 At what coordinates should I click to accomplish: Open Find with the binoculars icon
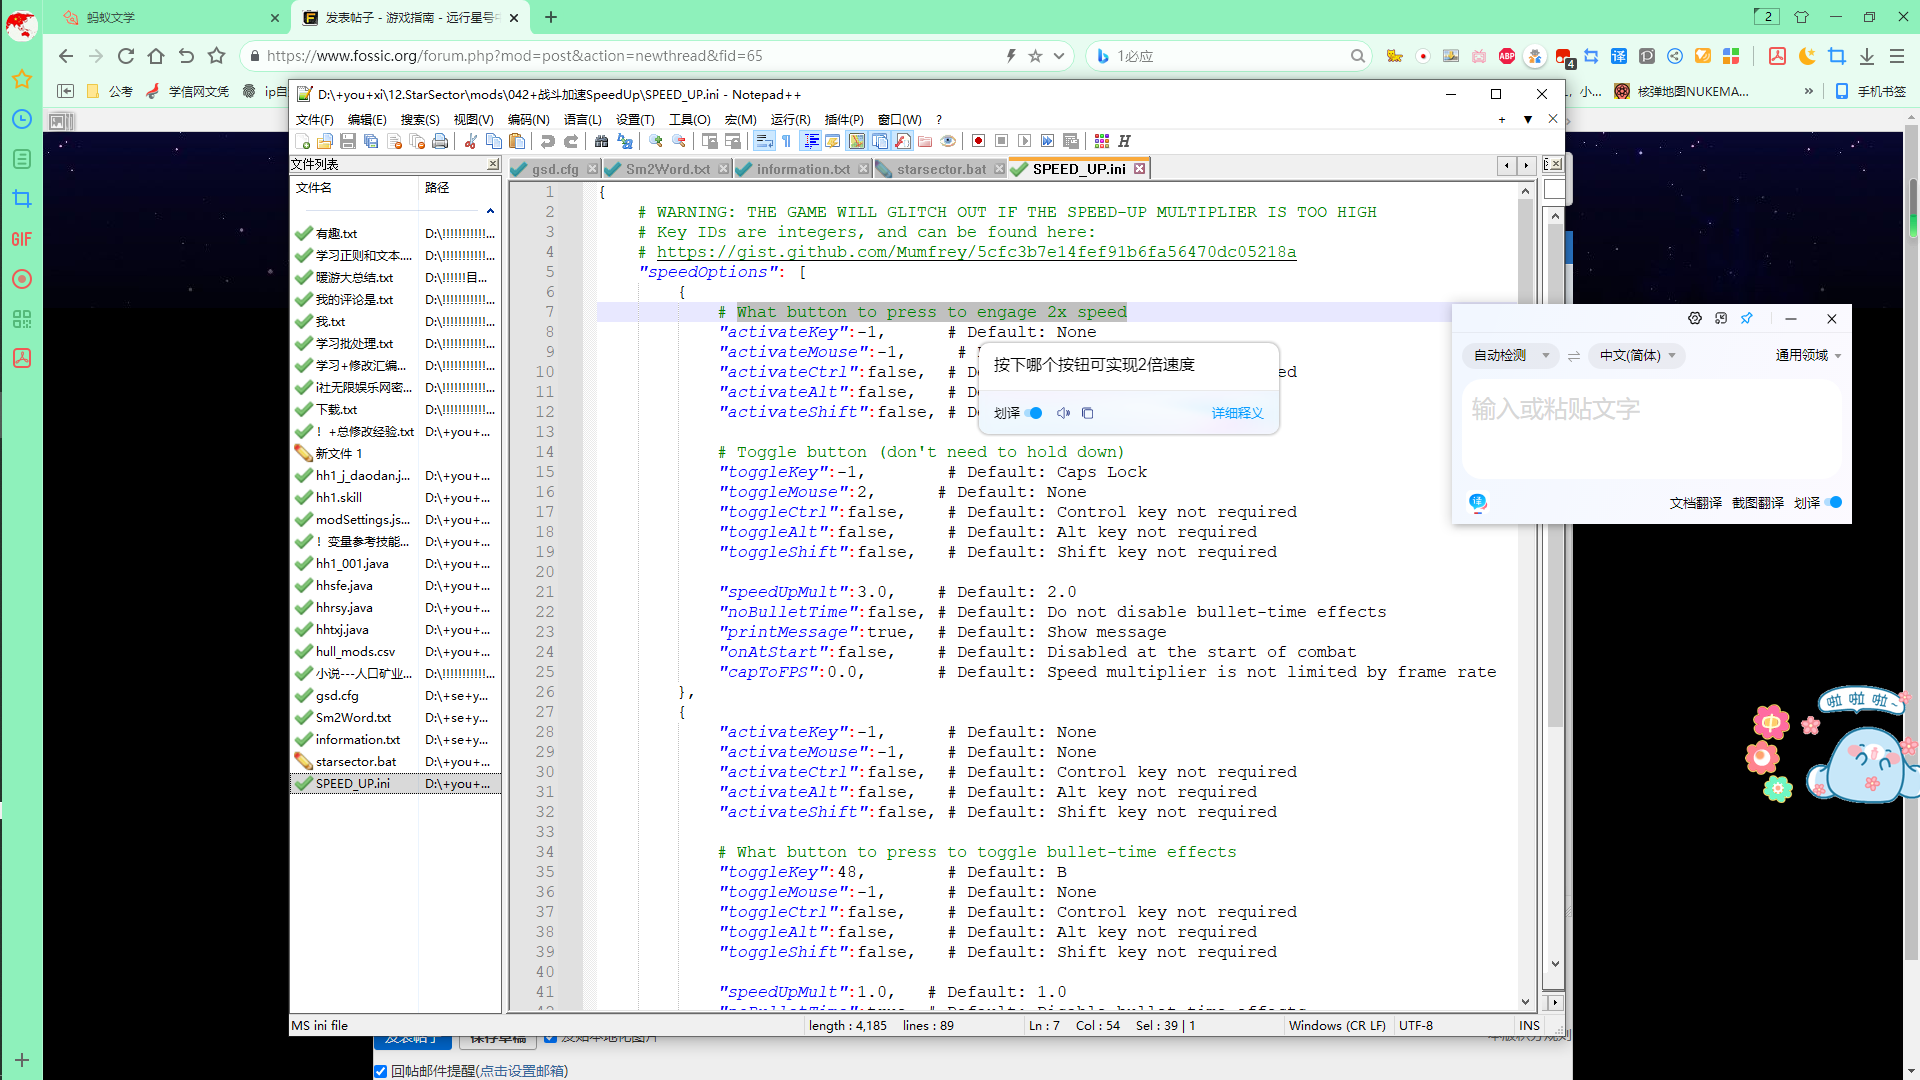[601, 141]
